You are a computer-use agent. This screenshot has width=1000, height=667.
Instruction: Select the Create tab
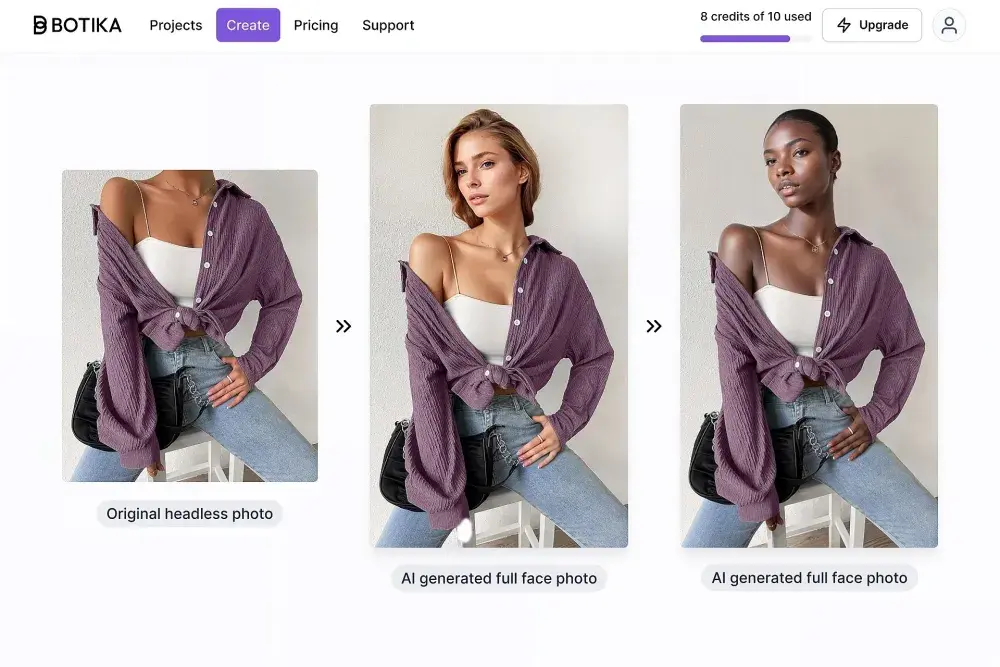pos(248,25)
